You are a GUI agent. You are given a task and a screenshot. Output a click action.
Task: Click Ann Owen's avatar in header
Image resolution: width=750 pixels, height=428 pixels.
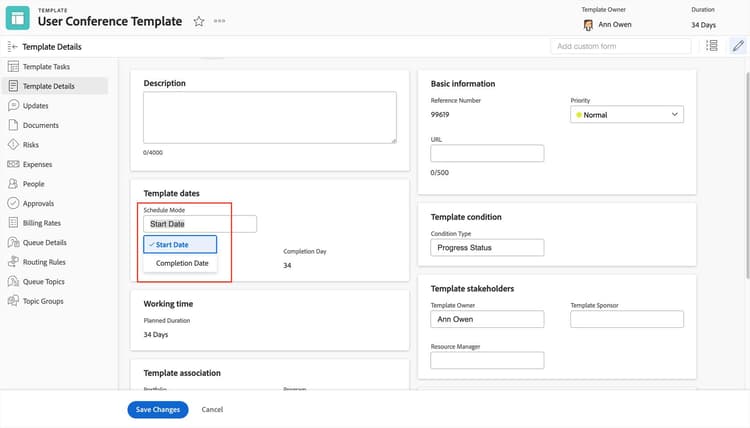tap(588, 26)
